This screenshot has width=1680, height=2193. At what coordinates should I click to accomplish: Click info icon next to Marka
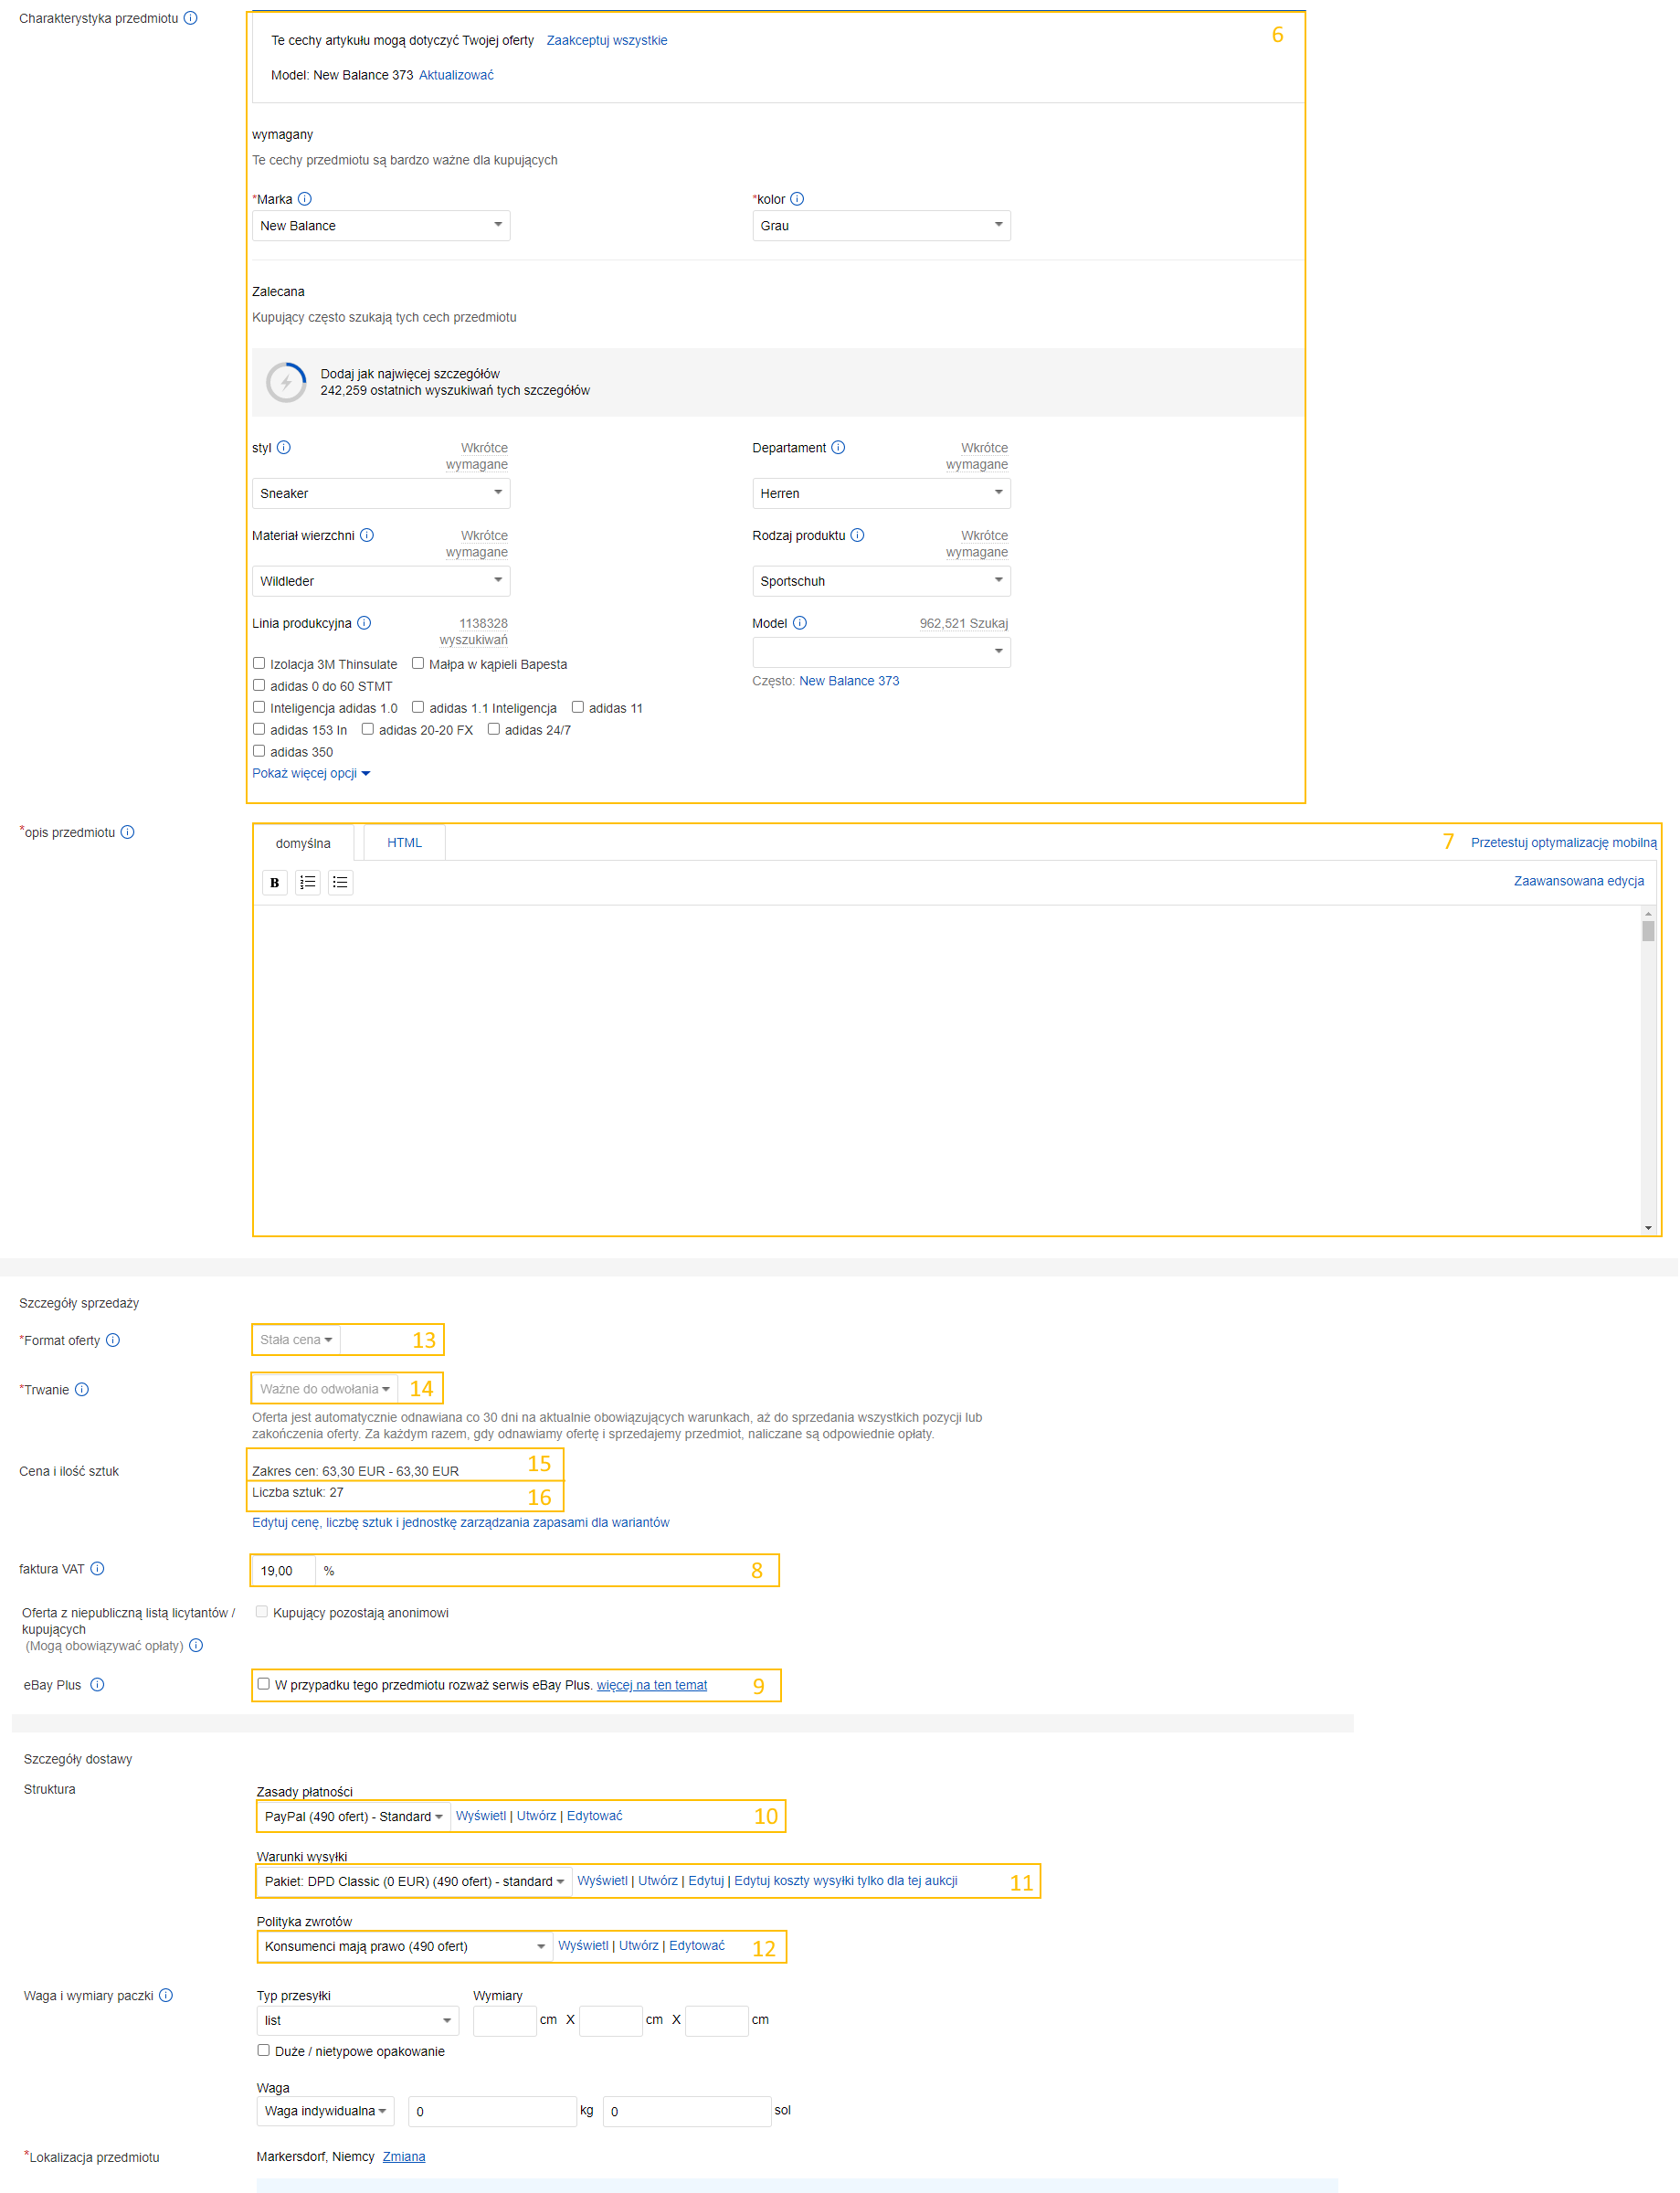[305, 199]
